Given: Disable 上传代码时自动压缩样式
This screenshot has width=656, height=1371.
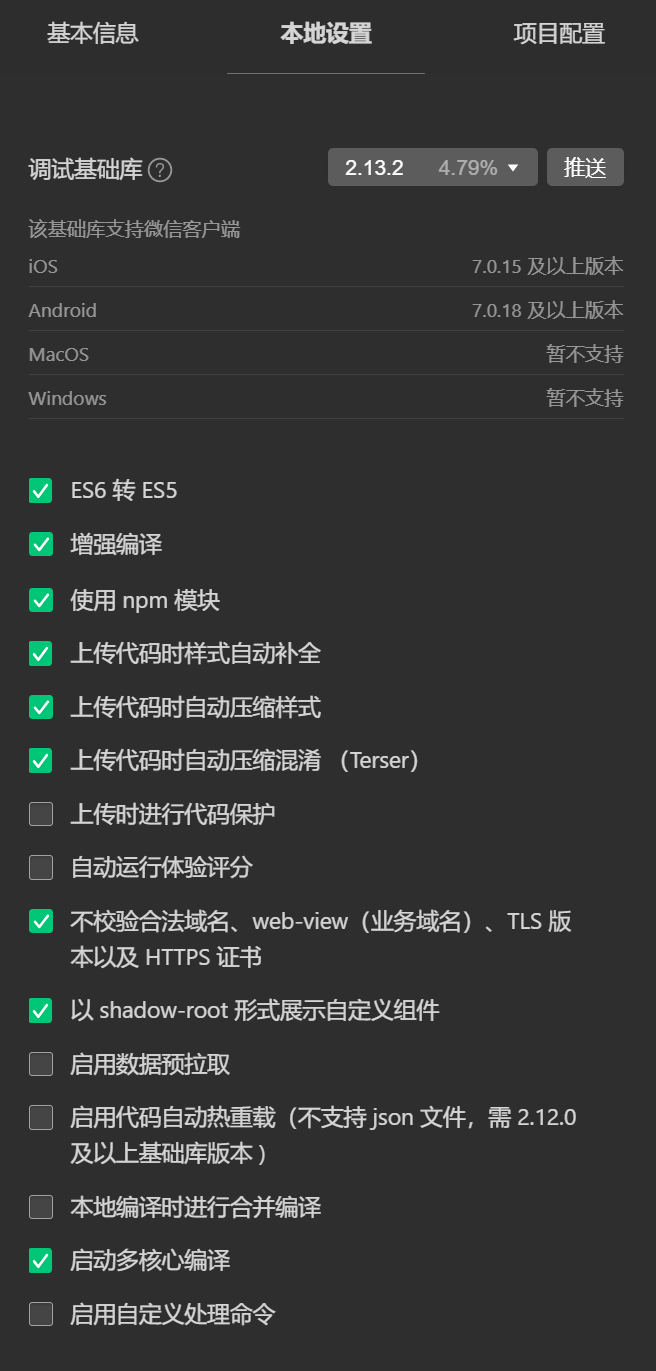Looking at the screenshot, I should pyautogui.click(x=40, y=707).
